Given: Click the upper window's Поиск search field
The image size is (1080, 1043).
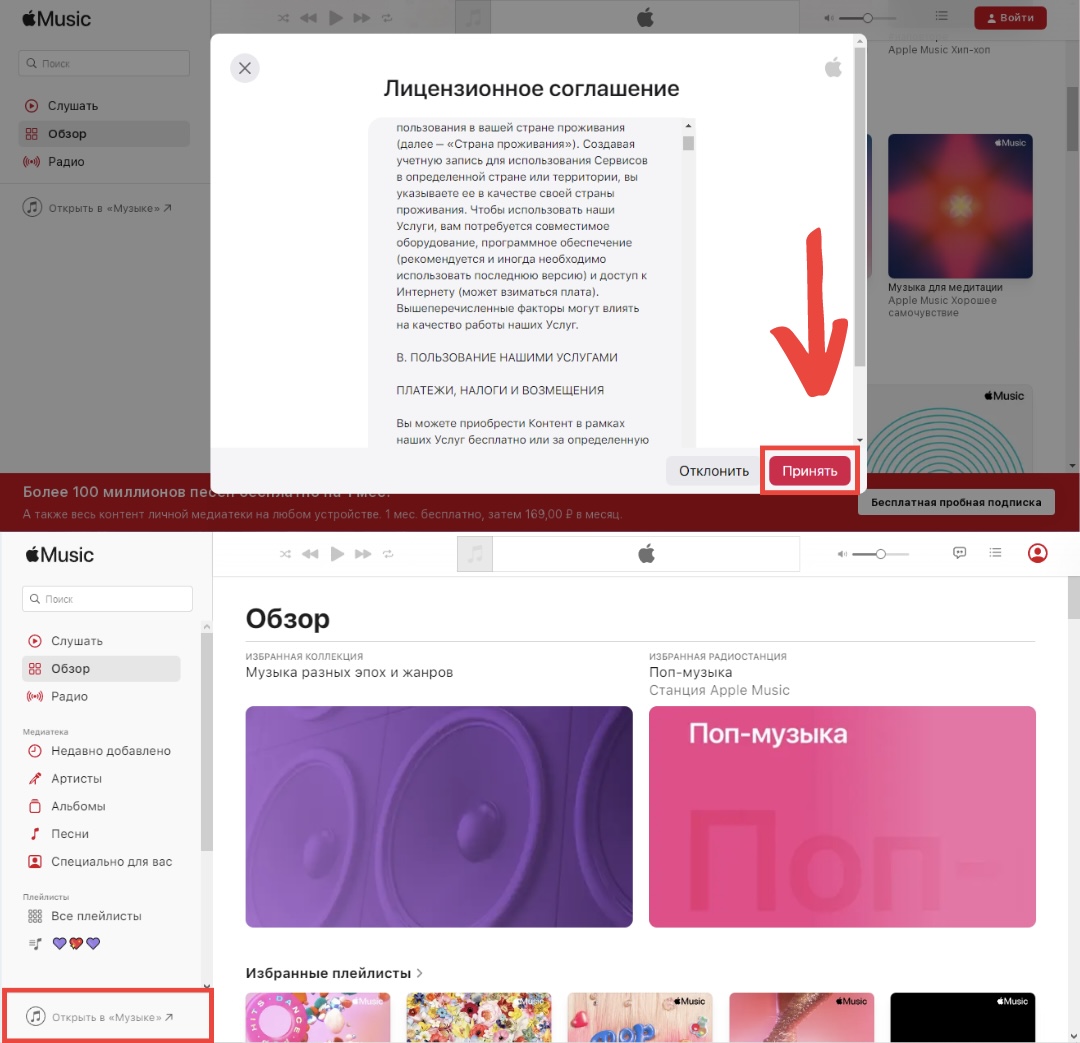Looking at the screenshot, I should click(x=104, y=63).
